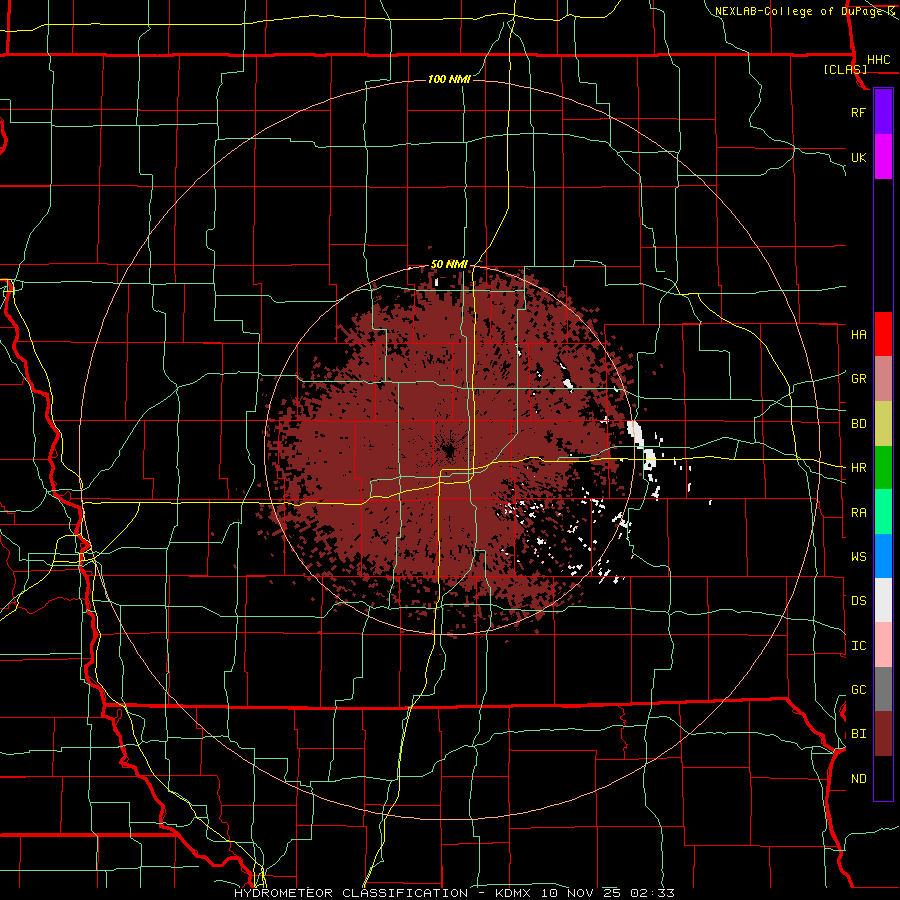The width and height of the screenshot is (900, 900).
Task: Click the dark red BI legend swatch
Action: [883, 734]
